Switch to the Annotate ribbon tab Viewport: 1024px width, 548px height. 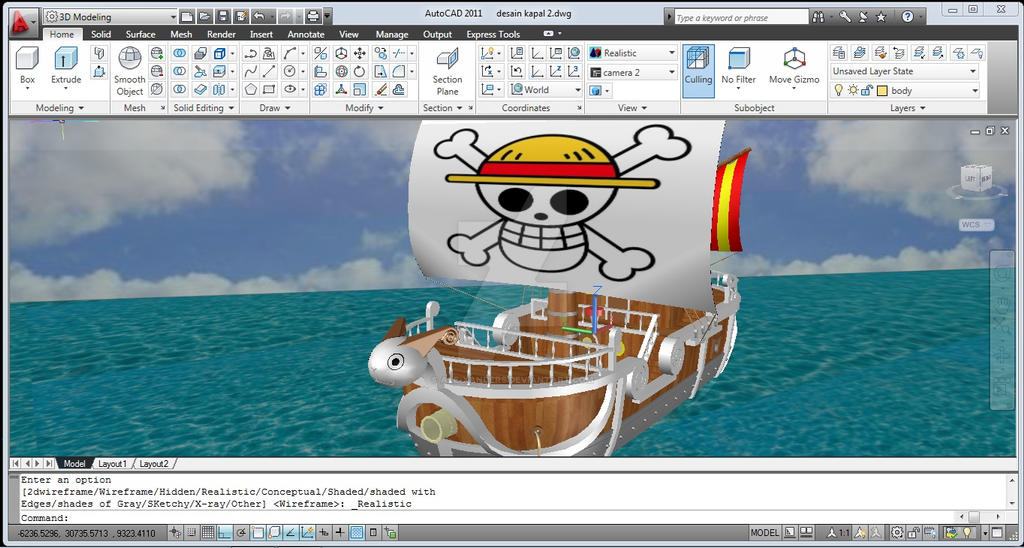point(306,34)
